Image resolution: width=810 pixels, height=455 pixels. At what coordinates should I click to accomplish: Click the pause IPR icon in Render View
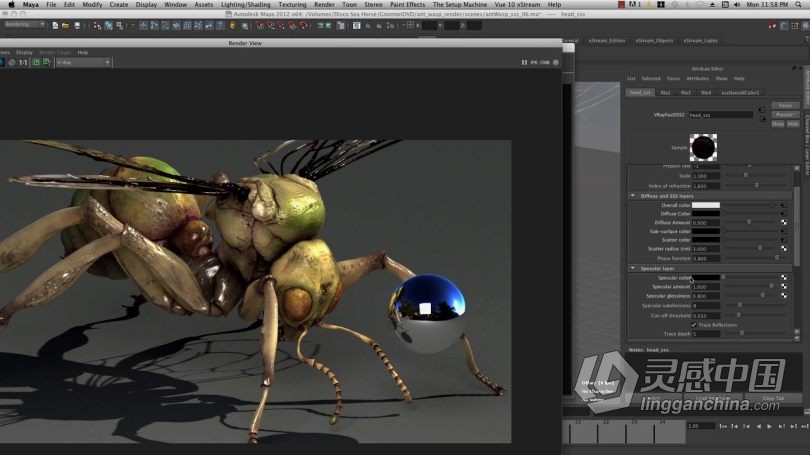click(x=524, y=62)
